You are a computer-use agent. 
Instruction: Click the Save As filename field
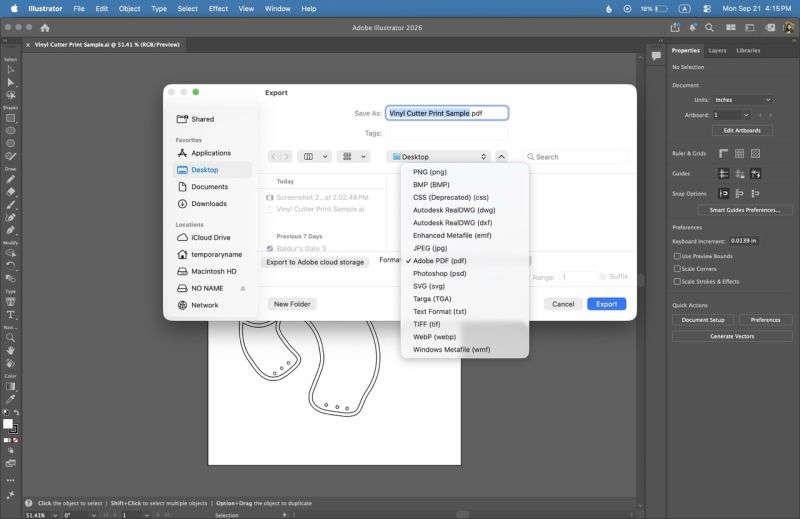(x=447, y=113)
